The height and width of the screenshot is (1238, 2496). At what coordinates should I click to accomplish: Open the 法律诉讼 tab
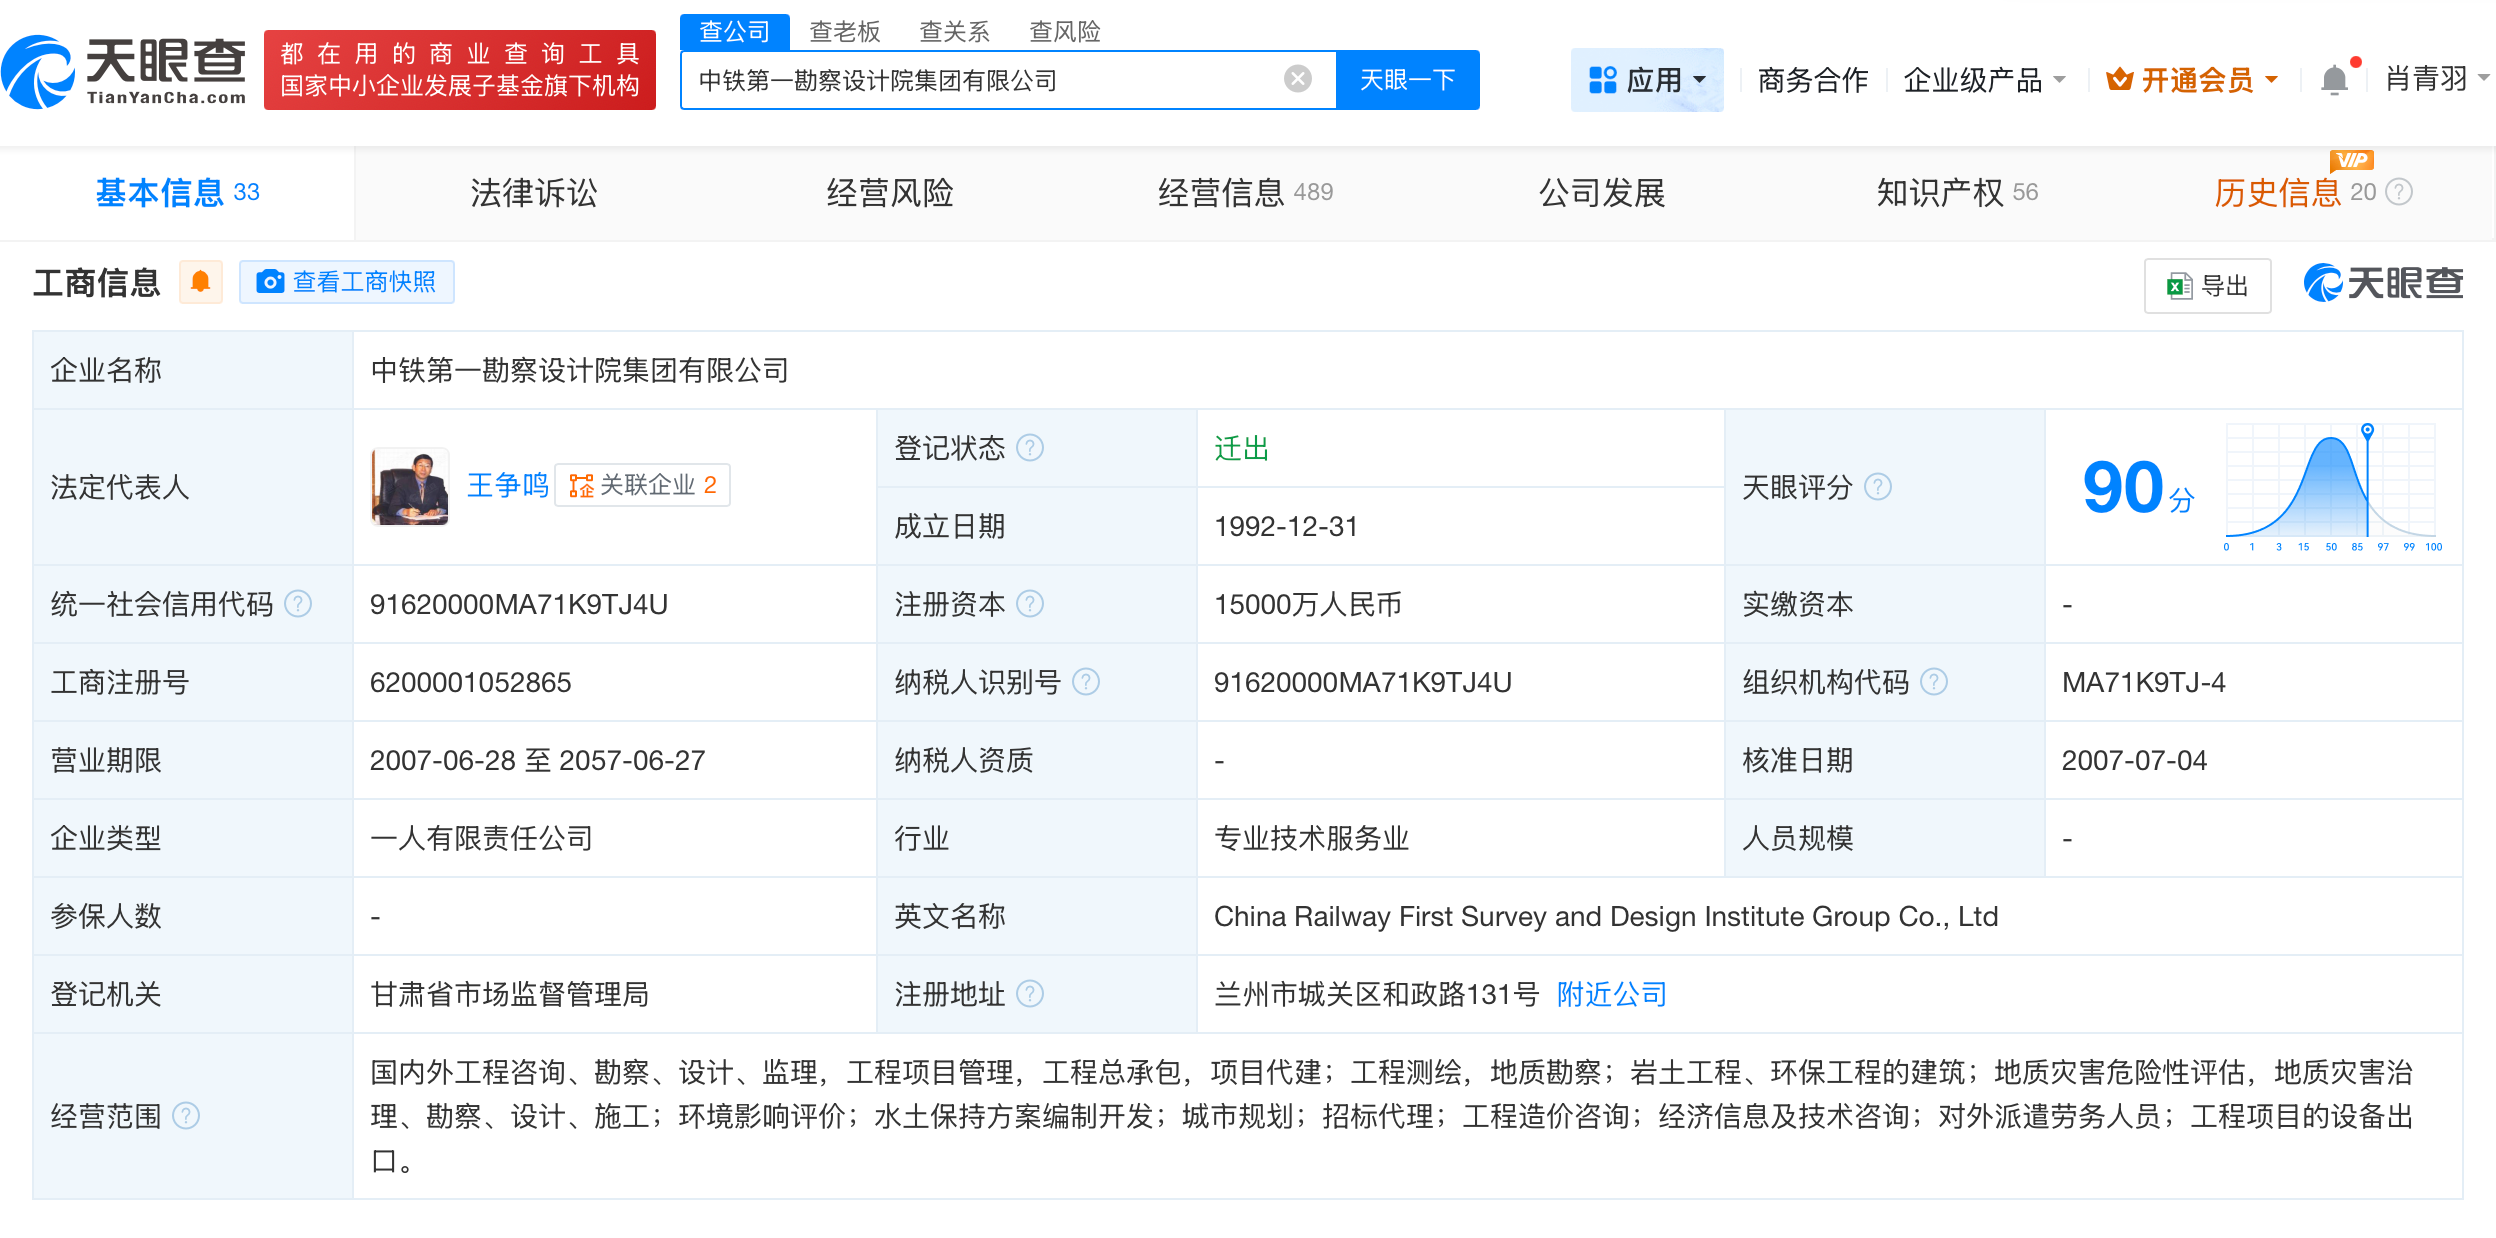coord(533,192)
